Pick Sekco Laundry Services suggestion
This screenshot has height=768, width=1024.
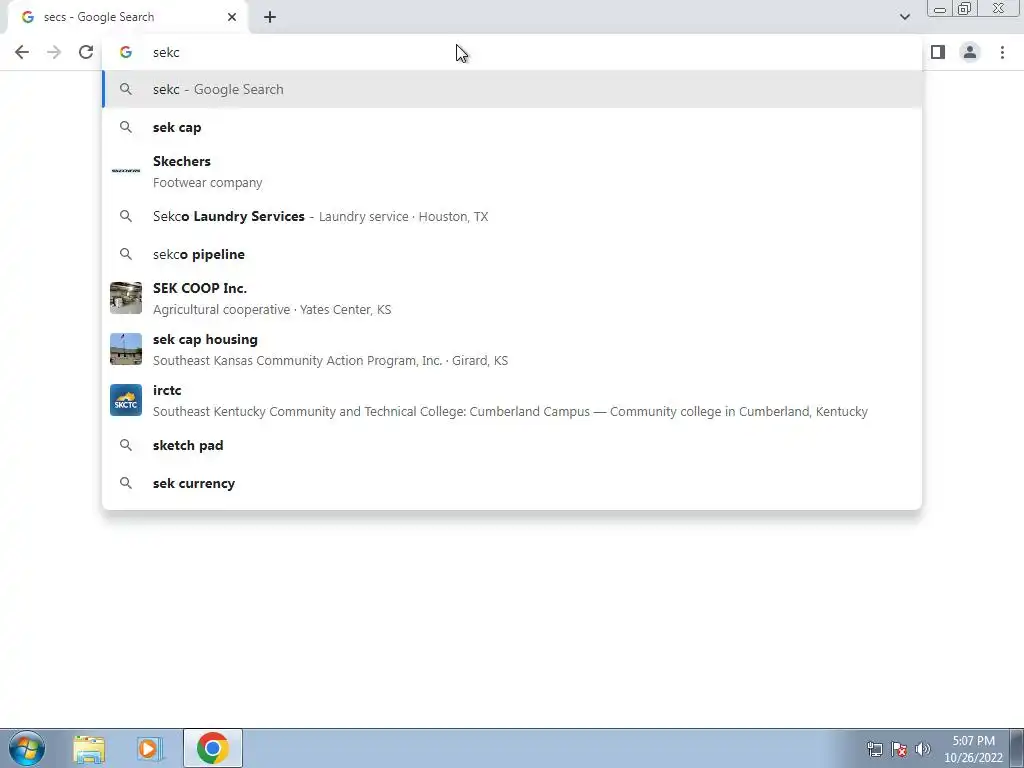(512, 216)
